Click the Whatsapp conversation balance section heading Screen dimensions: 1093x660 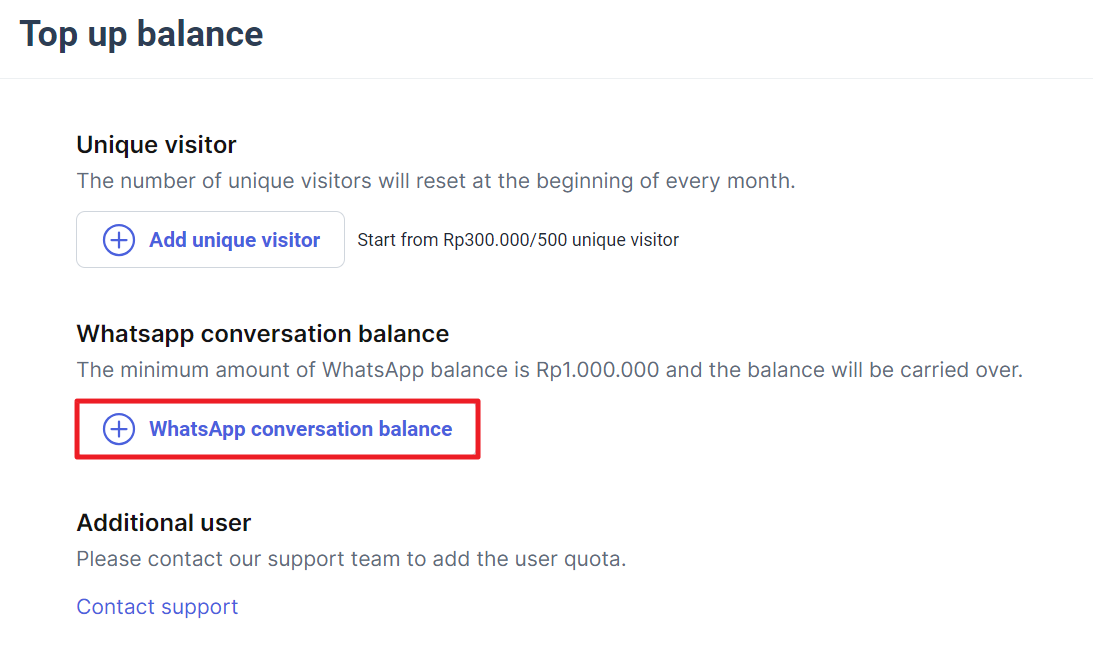pos(263,334)
